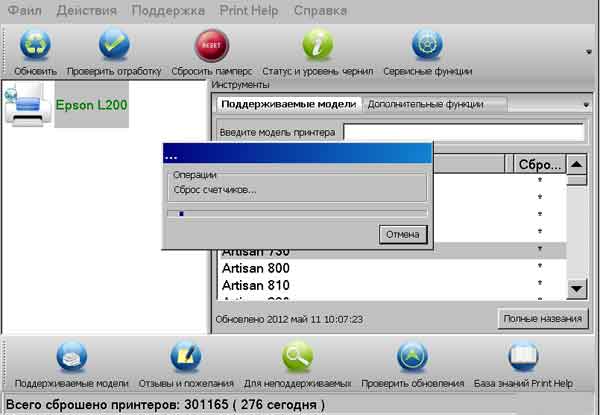The height and width of the screenshot is (415, 600).
Task: Select the Epson L200 printer
Action: [x=91, y=104]
